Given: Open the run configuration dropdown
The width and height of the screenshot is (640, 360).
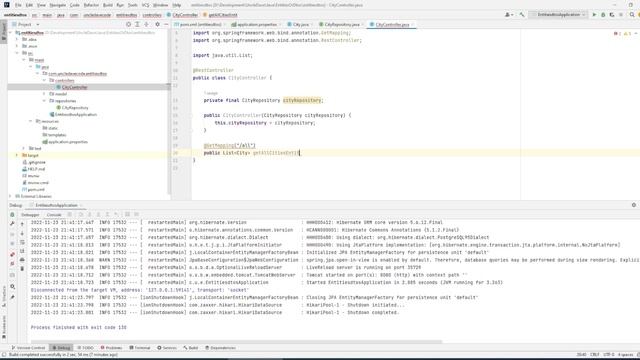Looking at the screenshot, I should click(x=558, y=15).
